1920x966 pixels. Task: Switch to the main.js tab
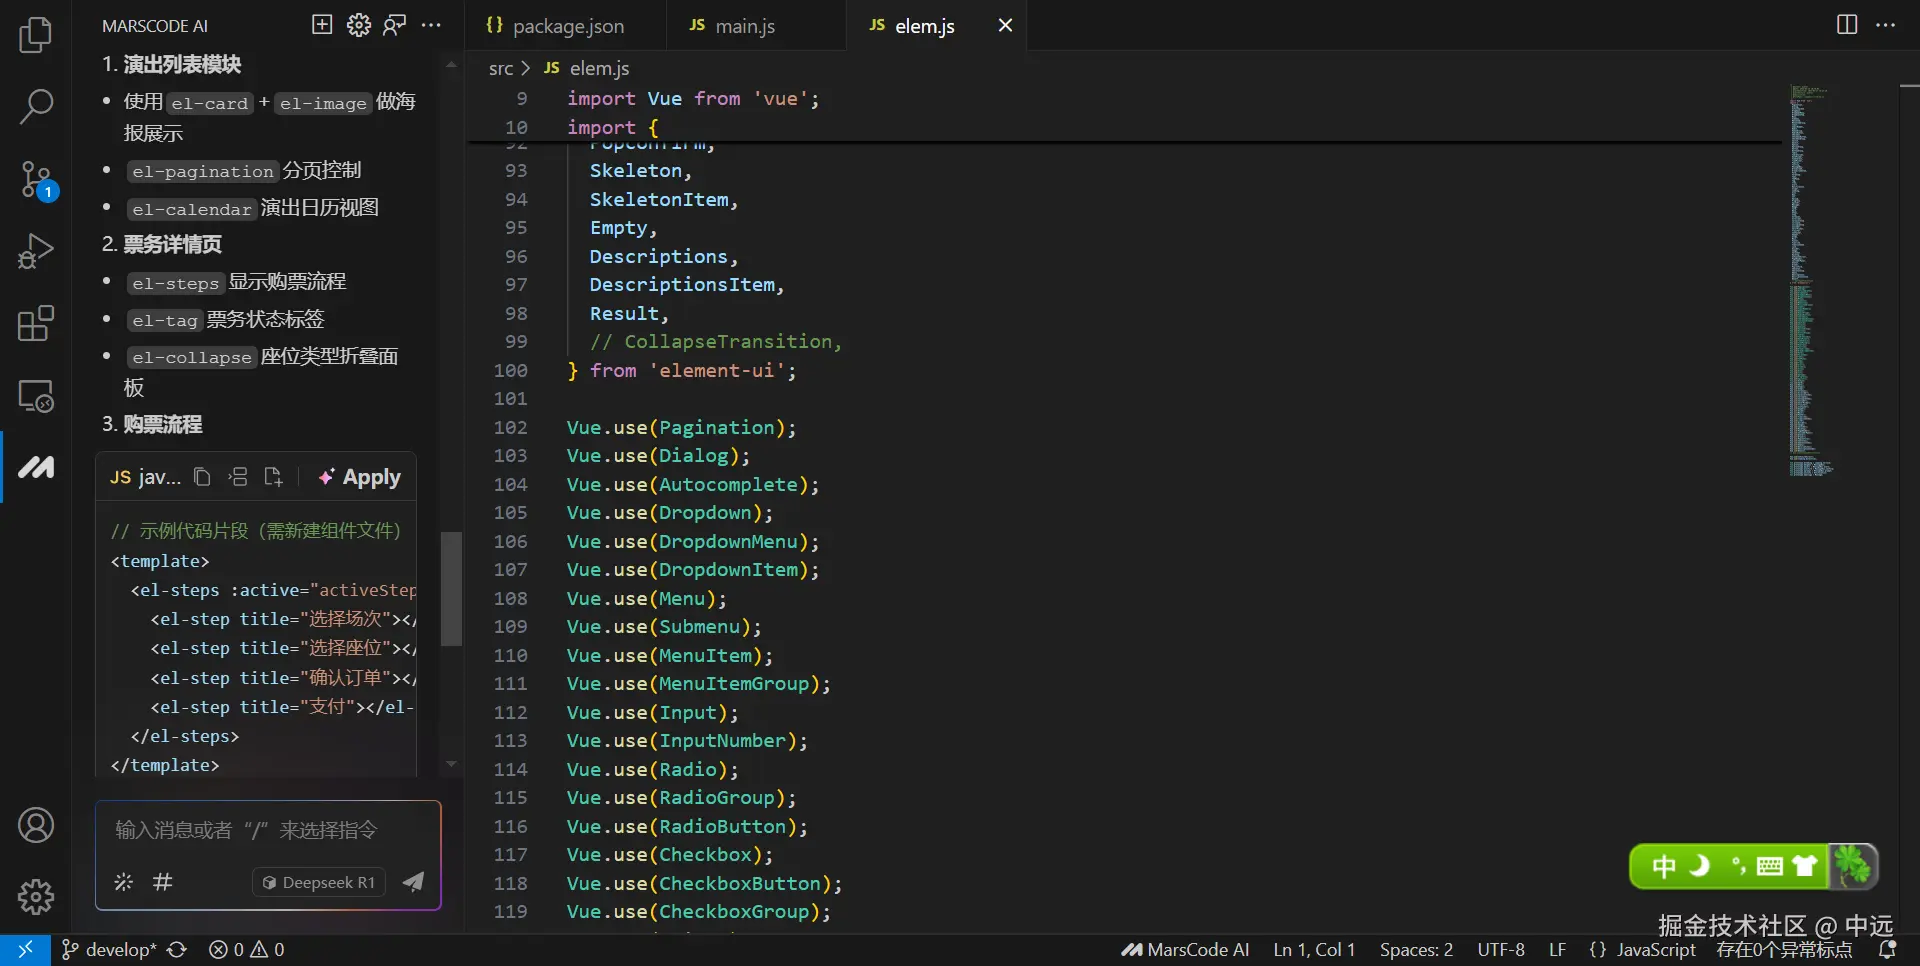(745, 26)
